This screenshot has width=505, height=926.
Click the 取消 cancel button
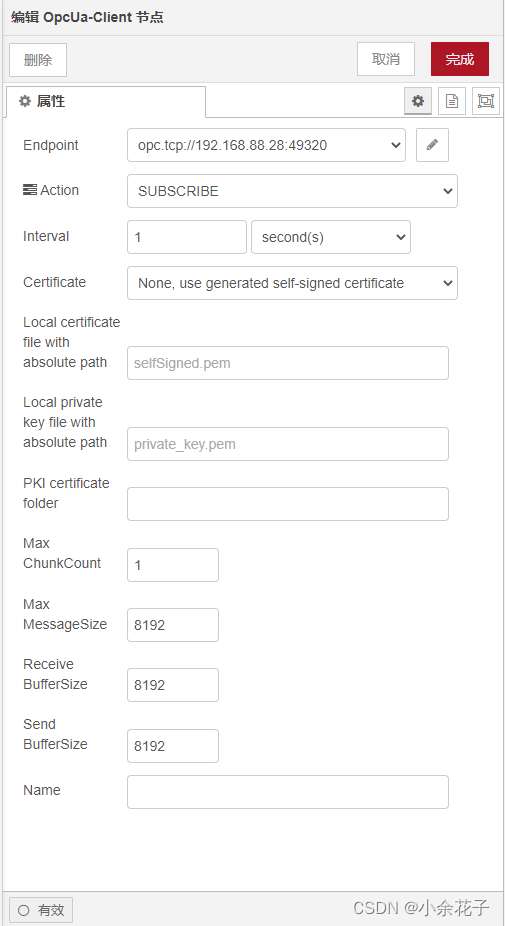(386, 59)
